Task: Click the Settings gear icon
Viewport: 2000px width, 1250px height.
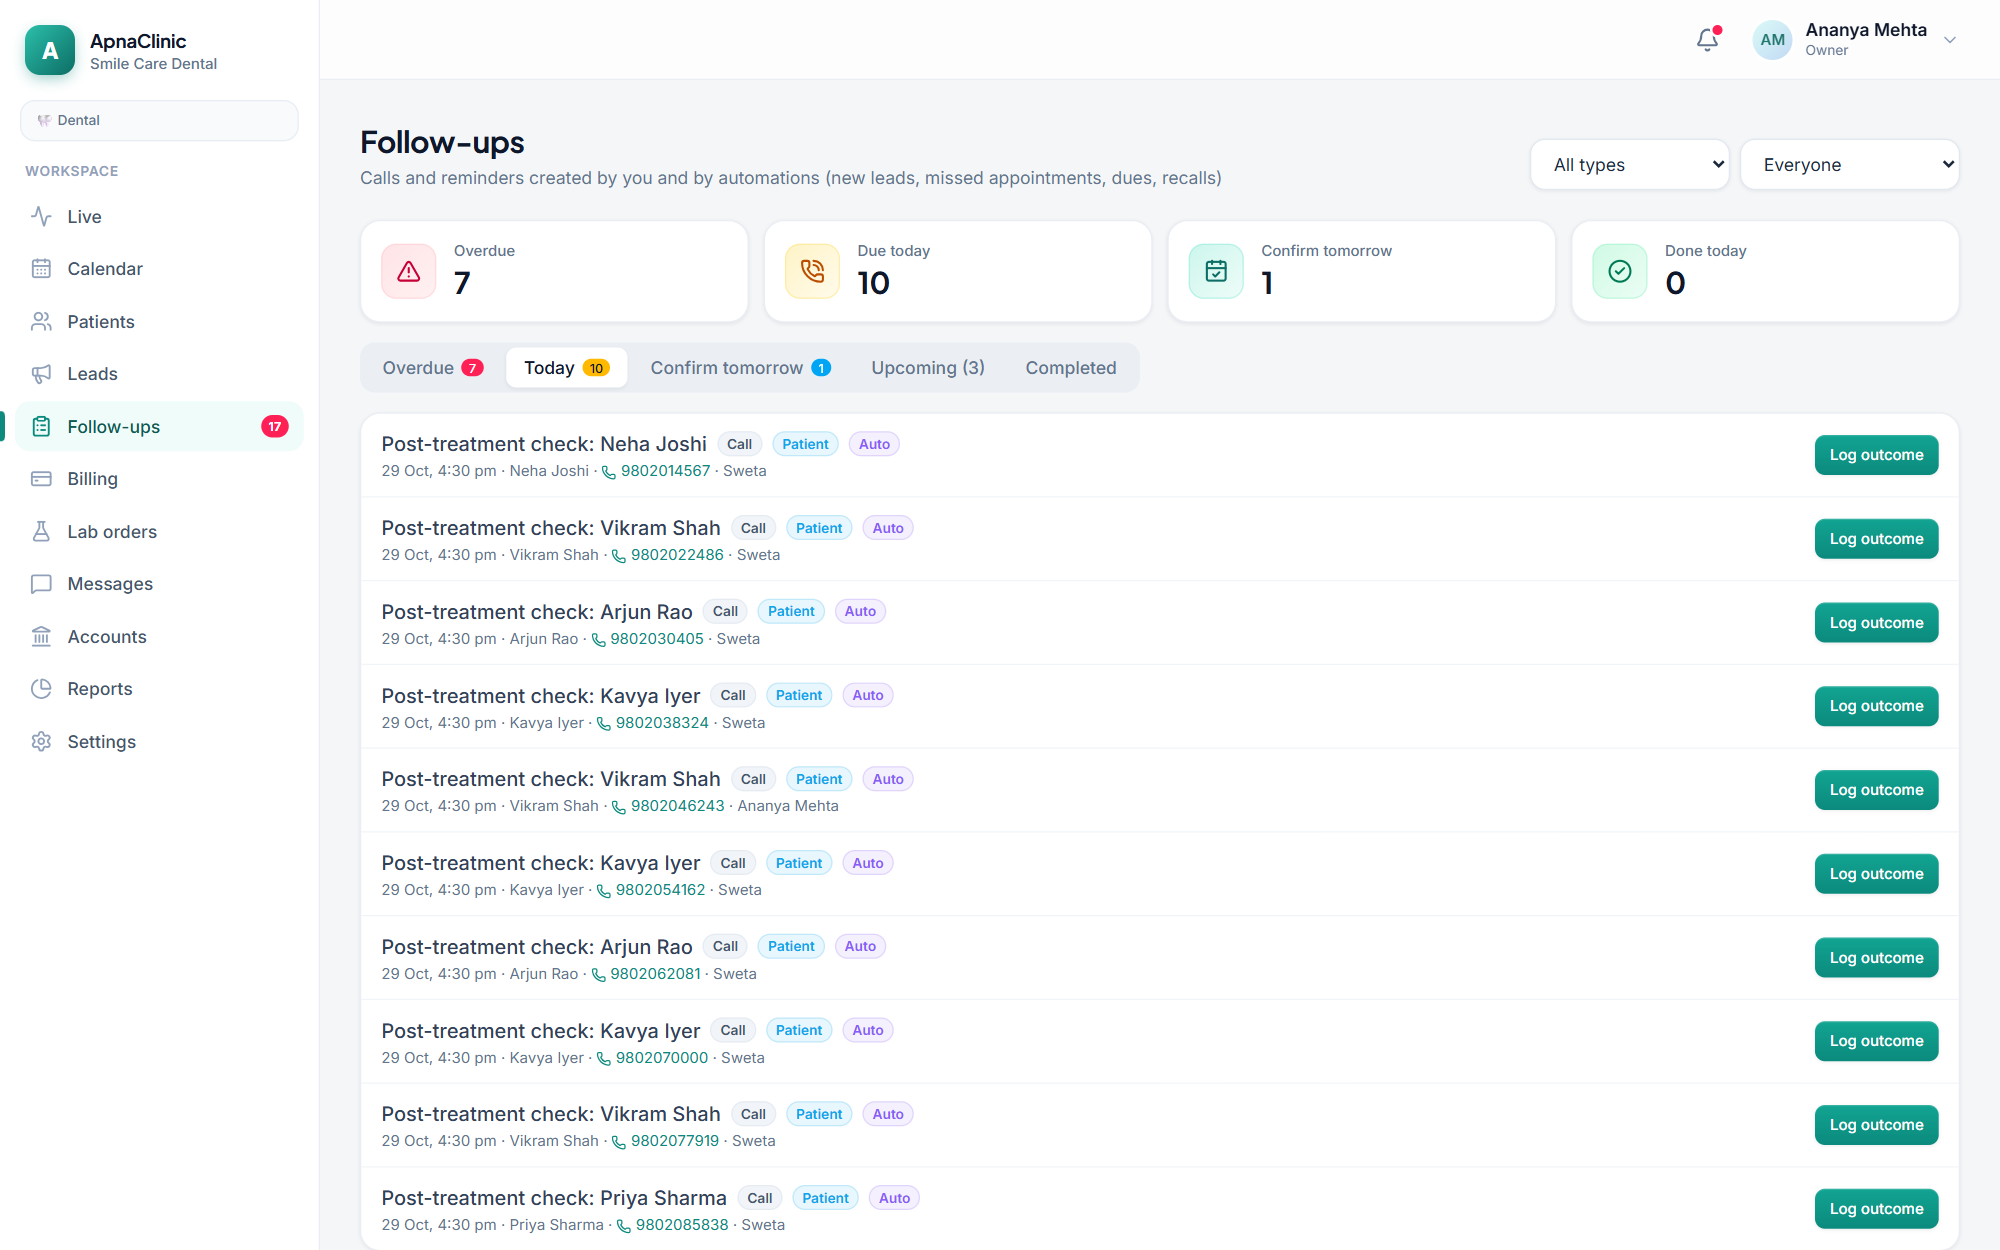Action: 41,741
